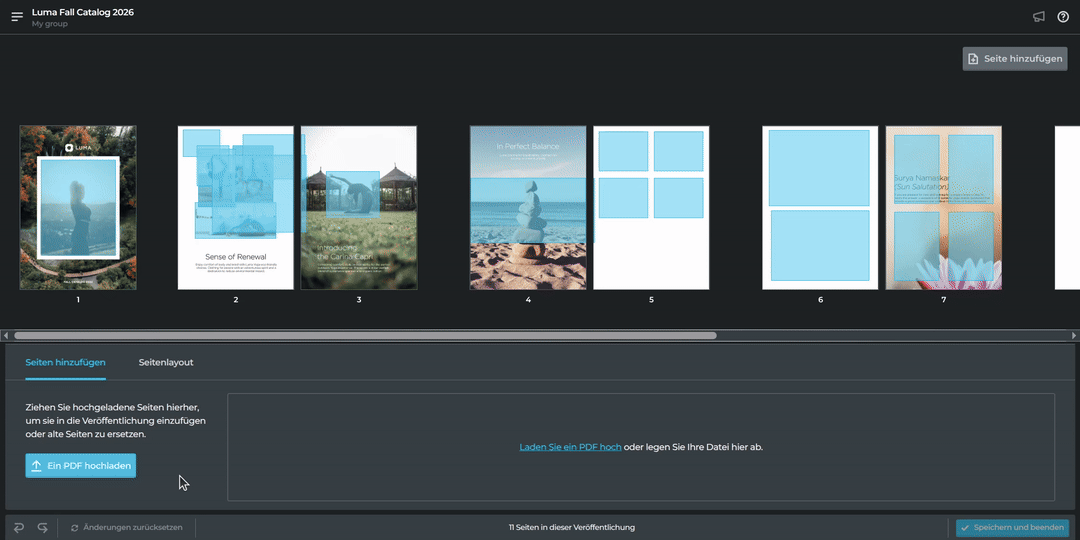Select page 1 cover thumbnail
1080x540 pixels.
(x=78, y=207)
